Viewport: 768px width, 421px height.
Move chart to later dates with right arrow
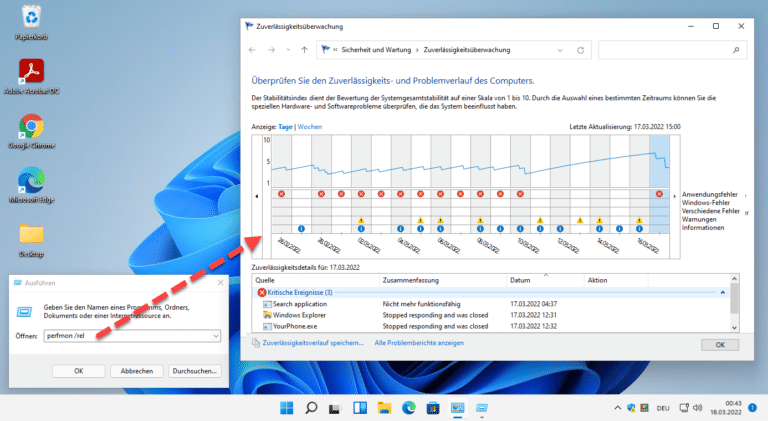(x=674, y=196)
